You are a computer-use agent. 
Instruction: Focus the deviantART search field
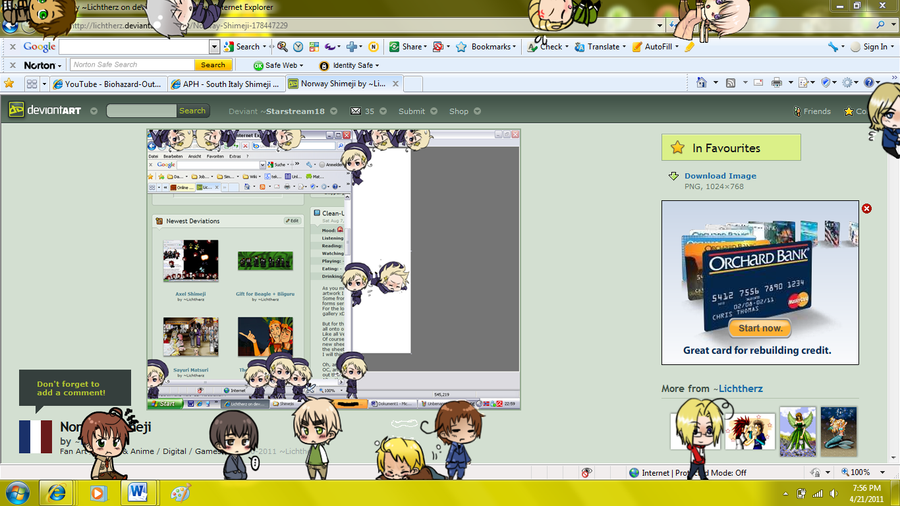click(141, 111)
